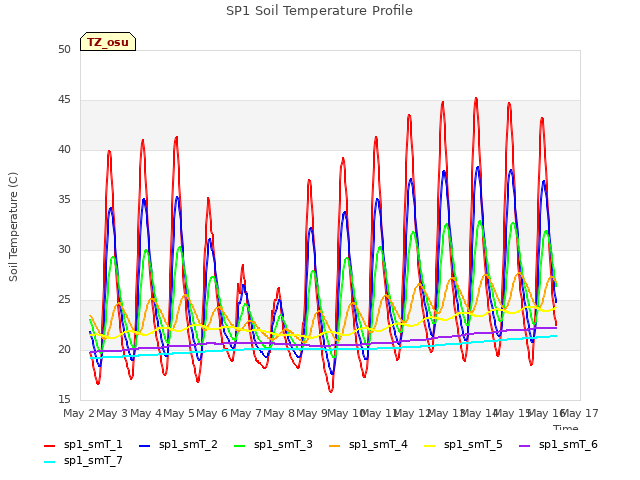Click the cyan sp1_smT_7 legend swatch
The image size is (640, 480).
click(x=49, y=462)
